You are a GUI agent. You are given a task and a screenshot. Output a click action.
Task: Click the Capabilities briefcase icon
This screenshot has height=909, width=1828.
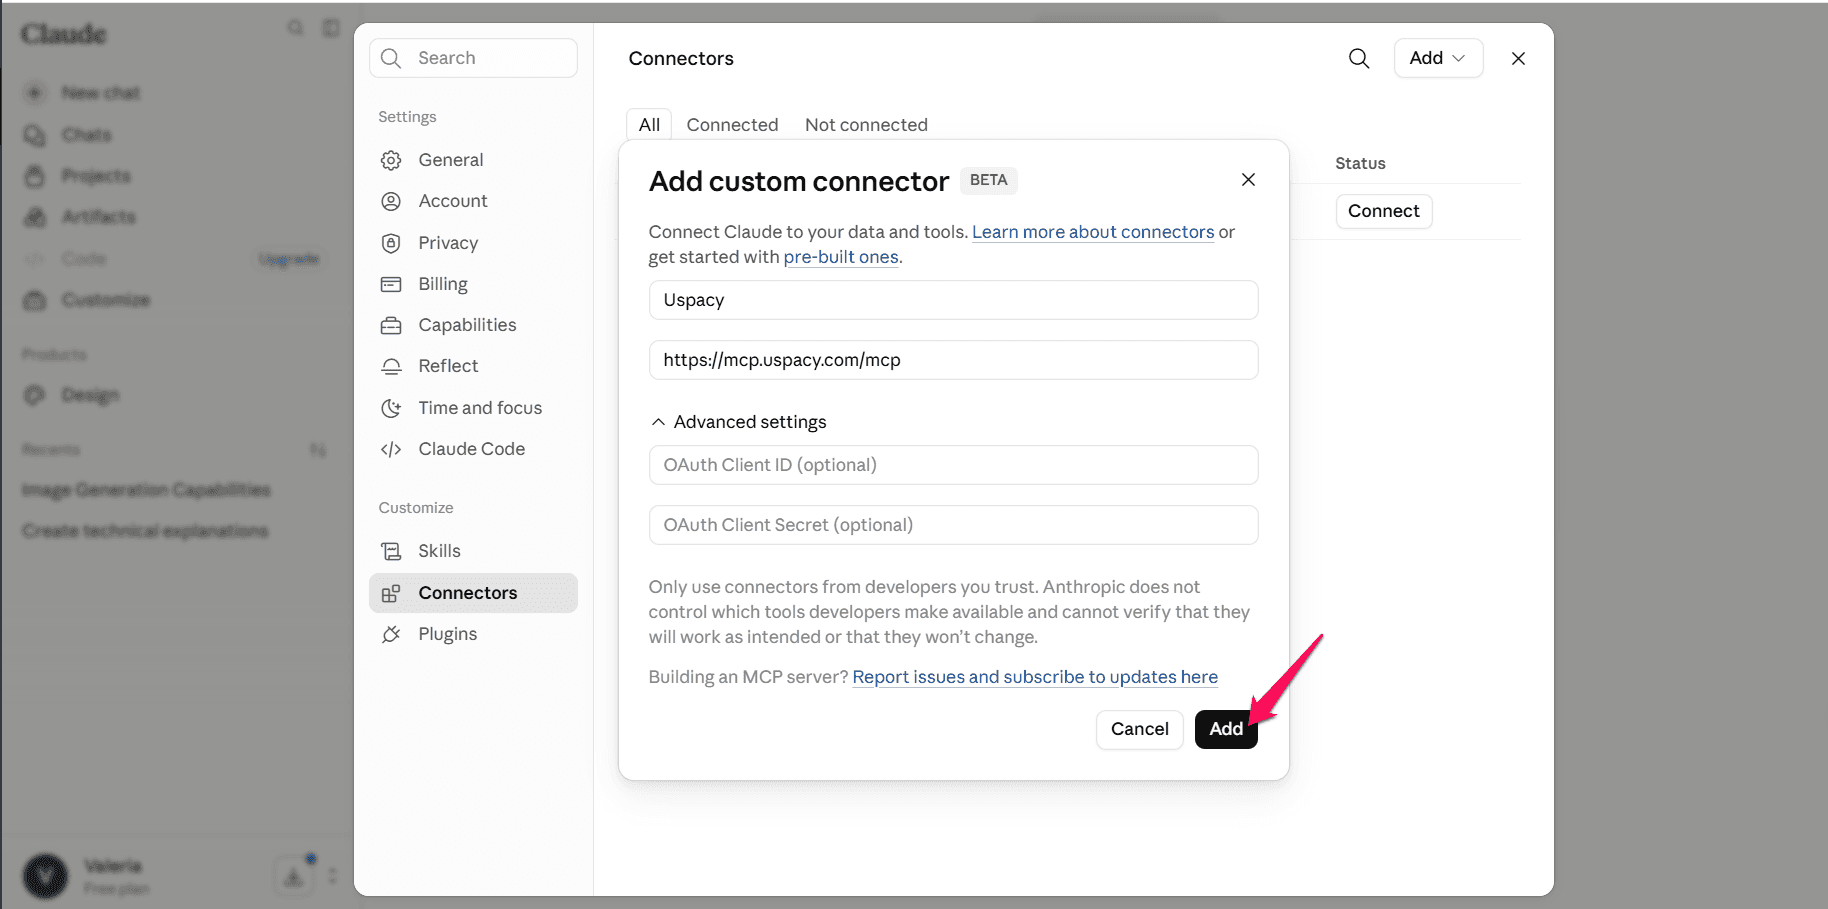tap(391, 325)
